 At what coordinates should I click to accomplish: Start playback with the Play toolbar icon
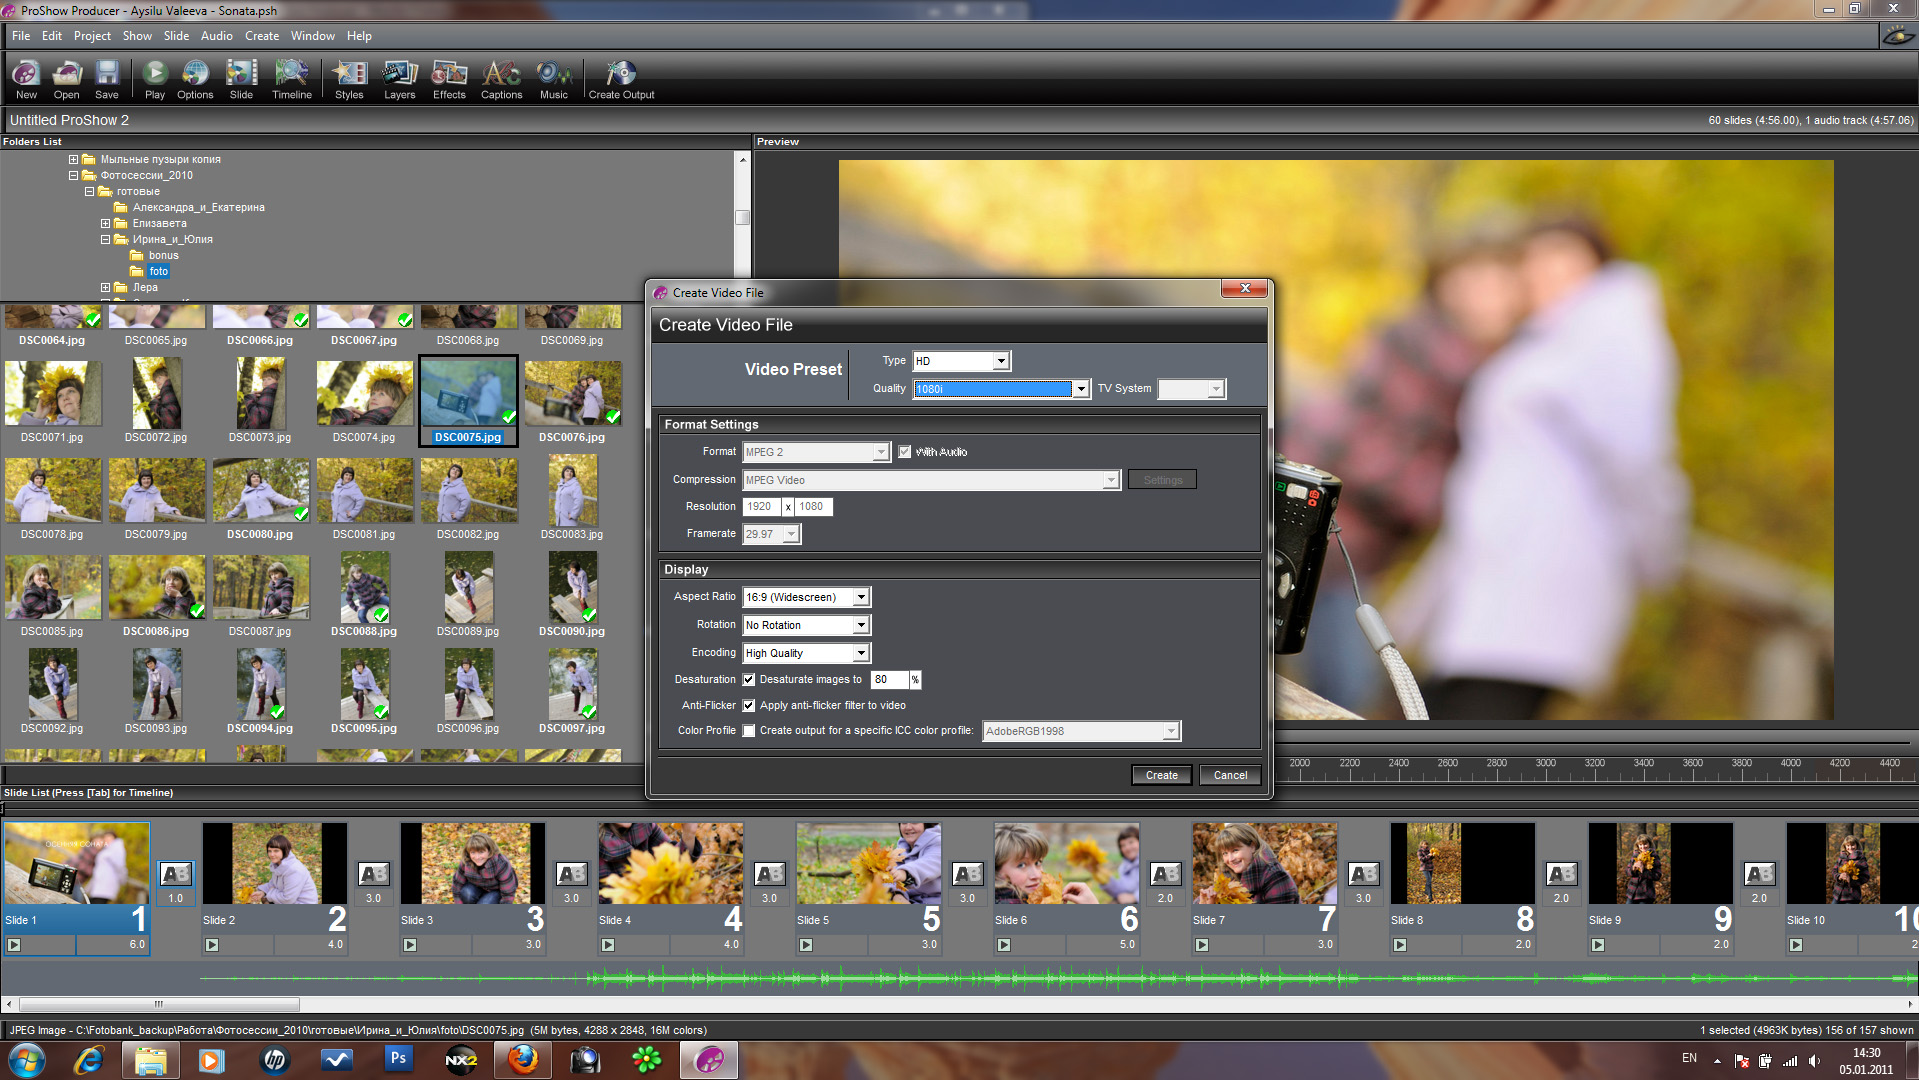[x=155, y=79]
